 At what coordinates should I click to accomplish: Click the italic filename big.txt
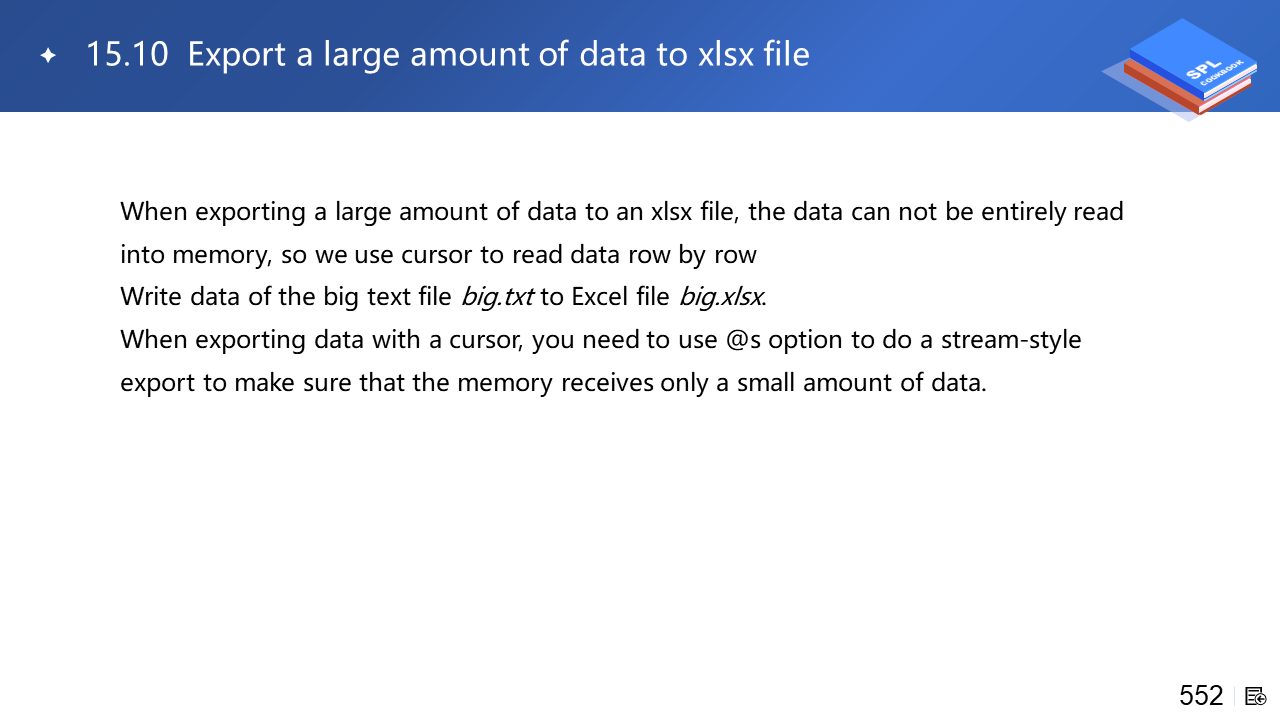(x=497, y=297)
